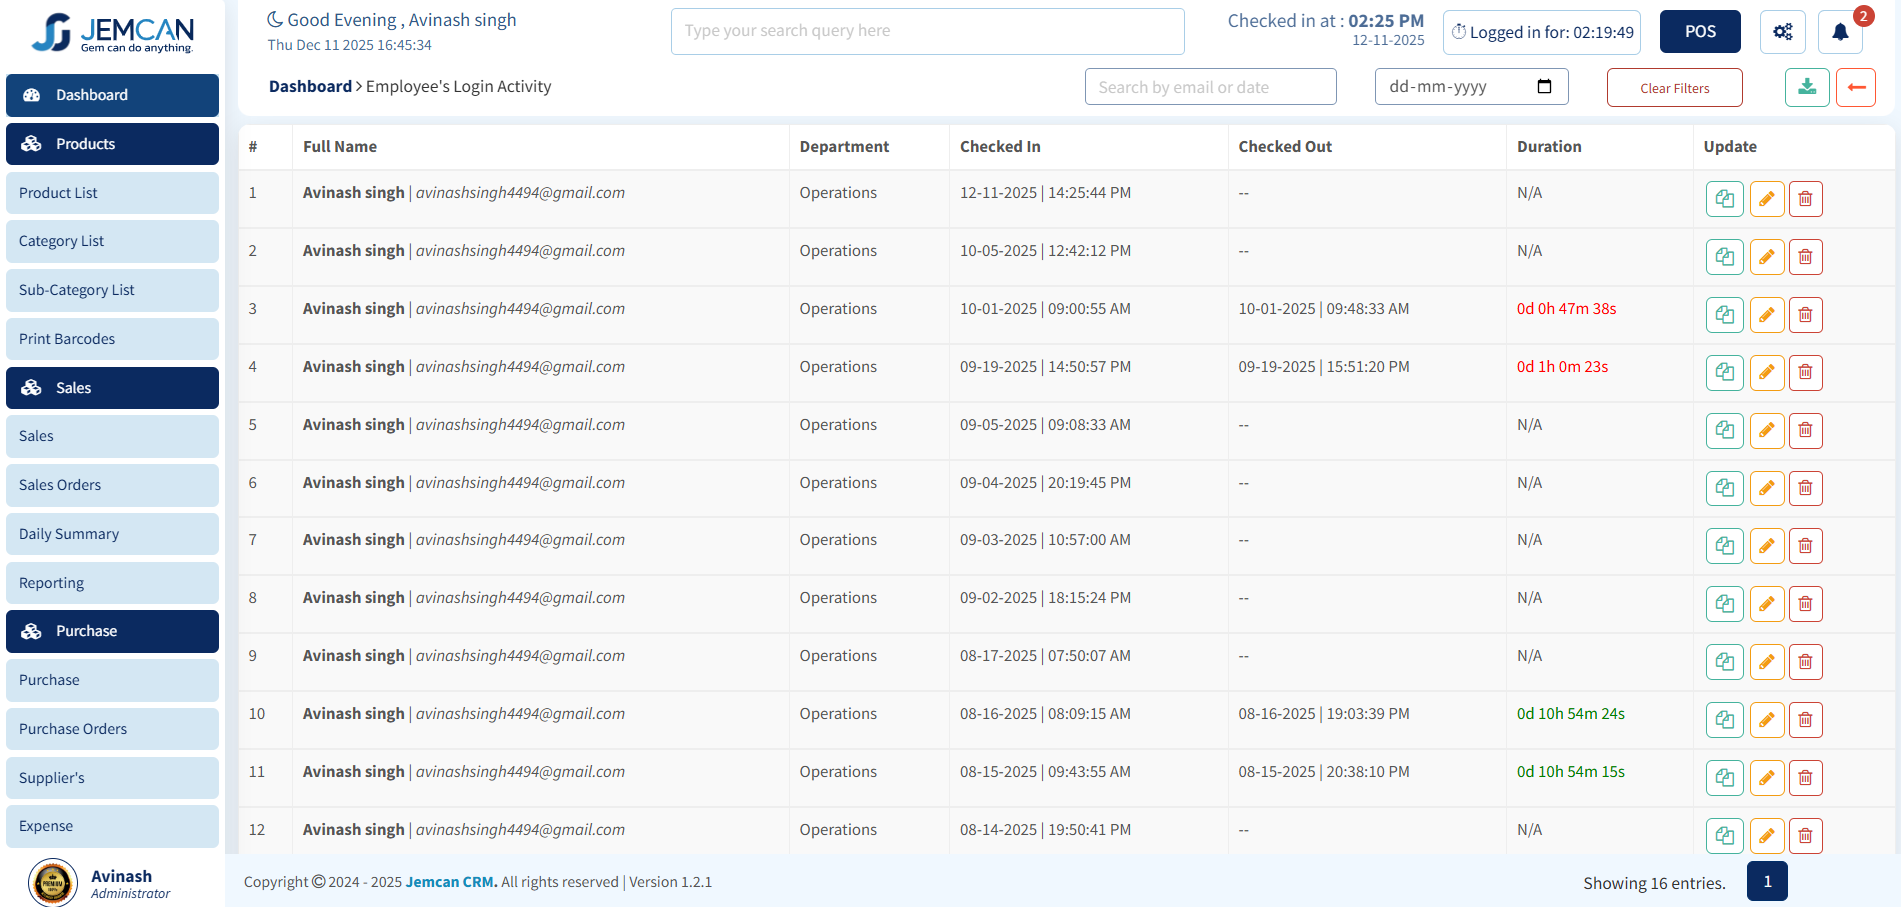Click the POS button
Image resolution: width=1901 pixels, height=907 pixels.
(1699, 32)
